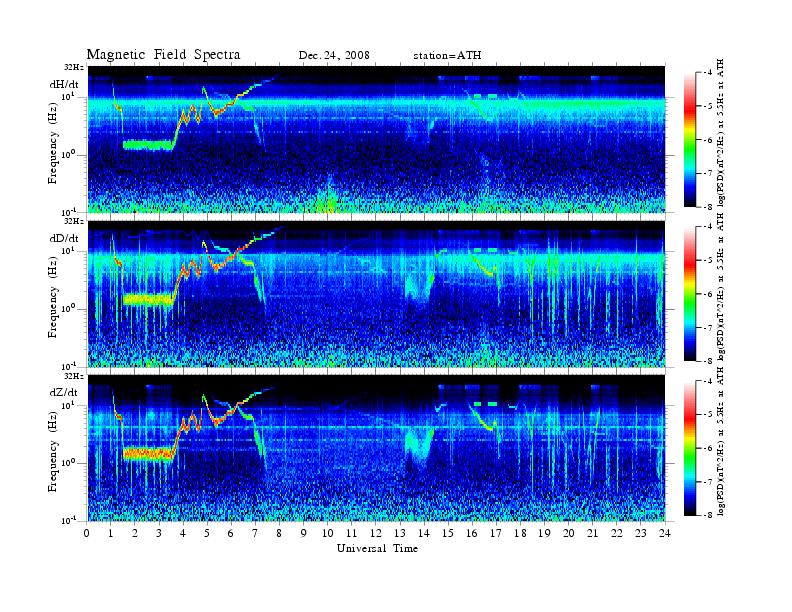Click the hour tick label "8" on time axis
The width and height of the screenshot is (792, 612).
(279, 533)
